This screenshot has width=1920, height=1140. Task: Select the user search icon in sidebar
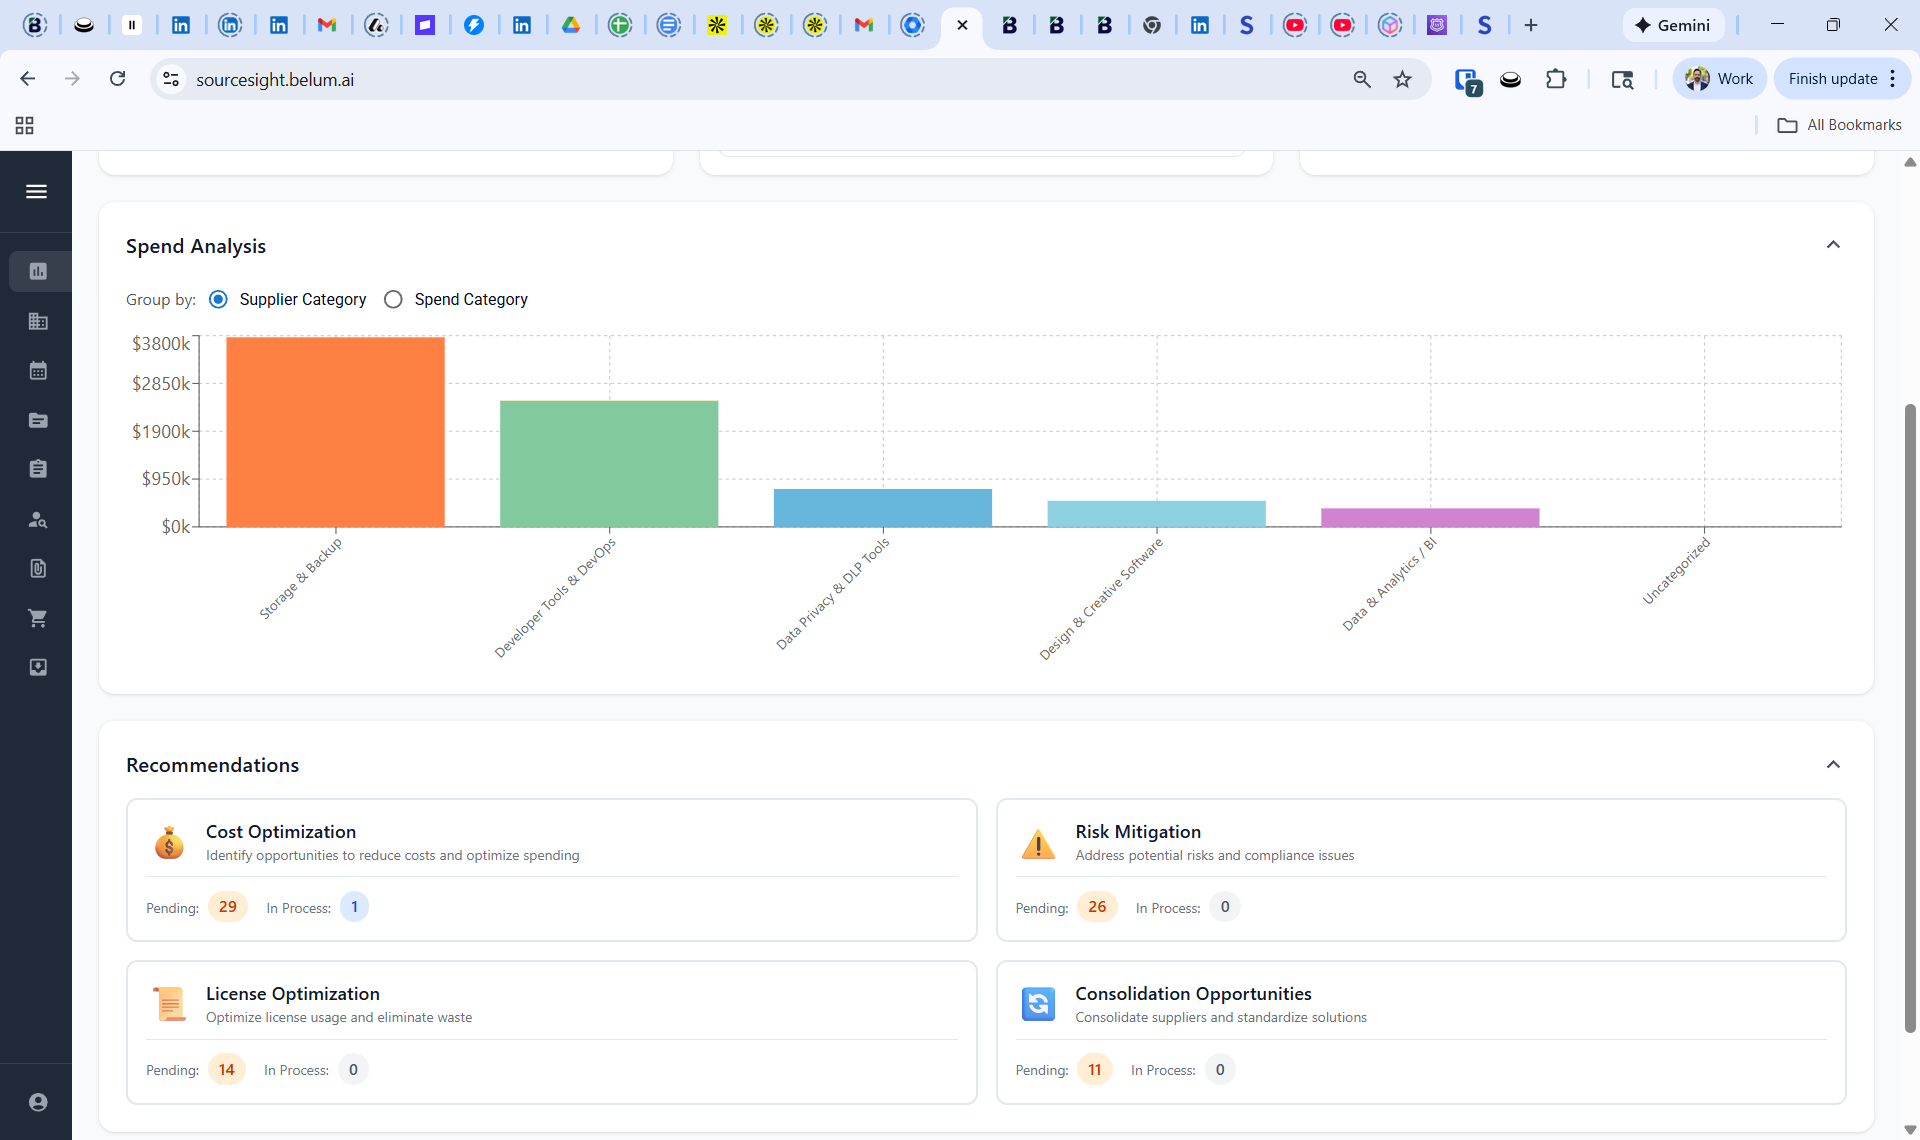[x=37, y=519]
